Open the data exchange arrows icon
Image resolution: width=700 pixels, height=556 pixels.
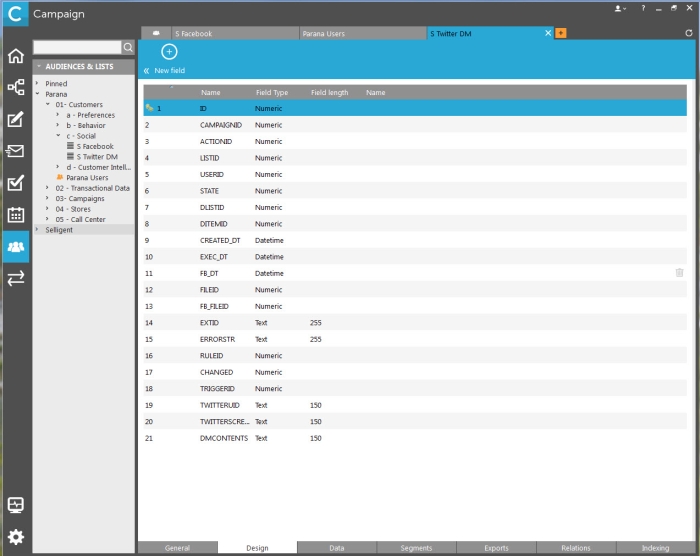(x=16, y=278)
